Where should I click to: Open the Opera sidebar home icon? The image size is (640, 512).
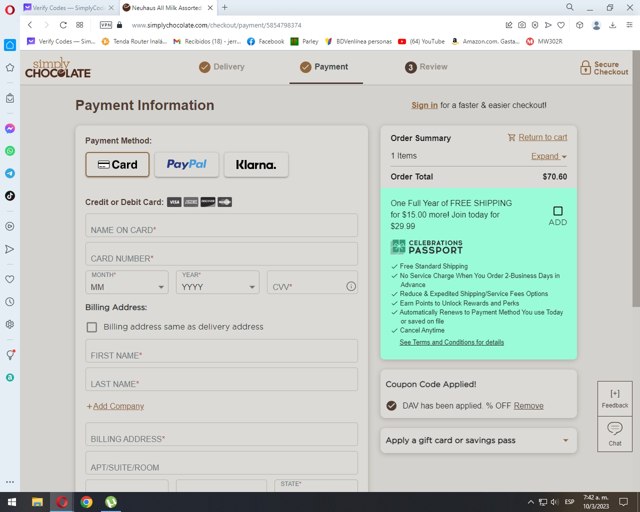pos(10,45)
